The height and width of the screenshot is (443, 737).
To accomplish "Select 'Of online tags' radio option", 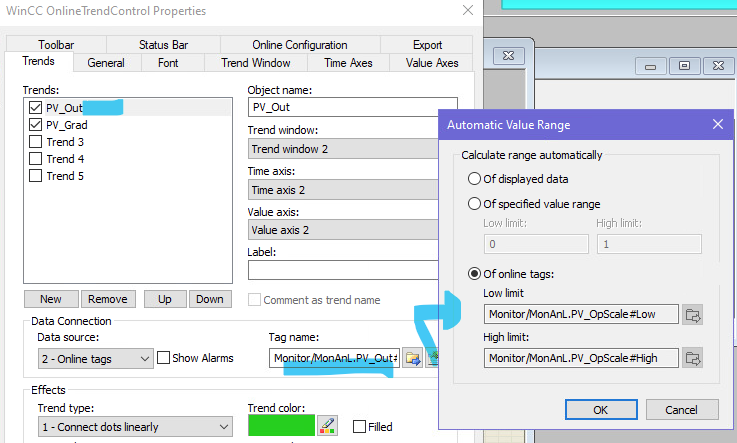I will (x=474, y=273).
